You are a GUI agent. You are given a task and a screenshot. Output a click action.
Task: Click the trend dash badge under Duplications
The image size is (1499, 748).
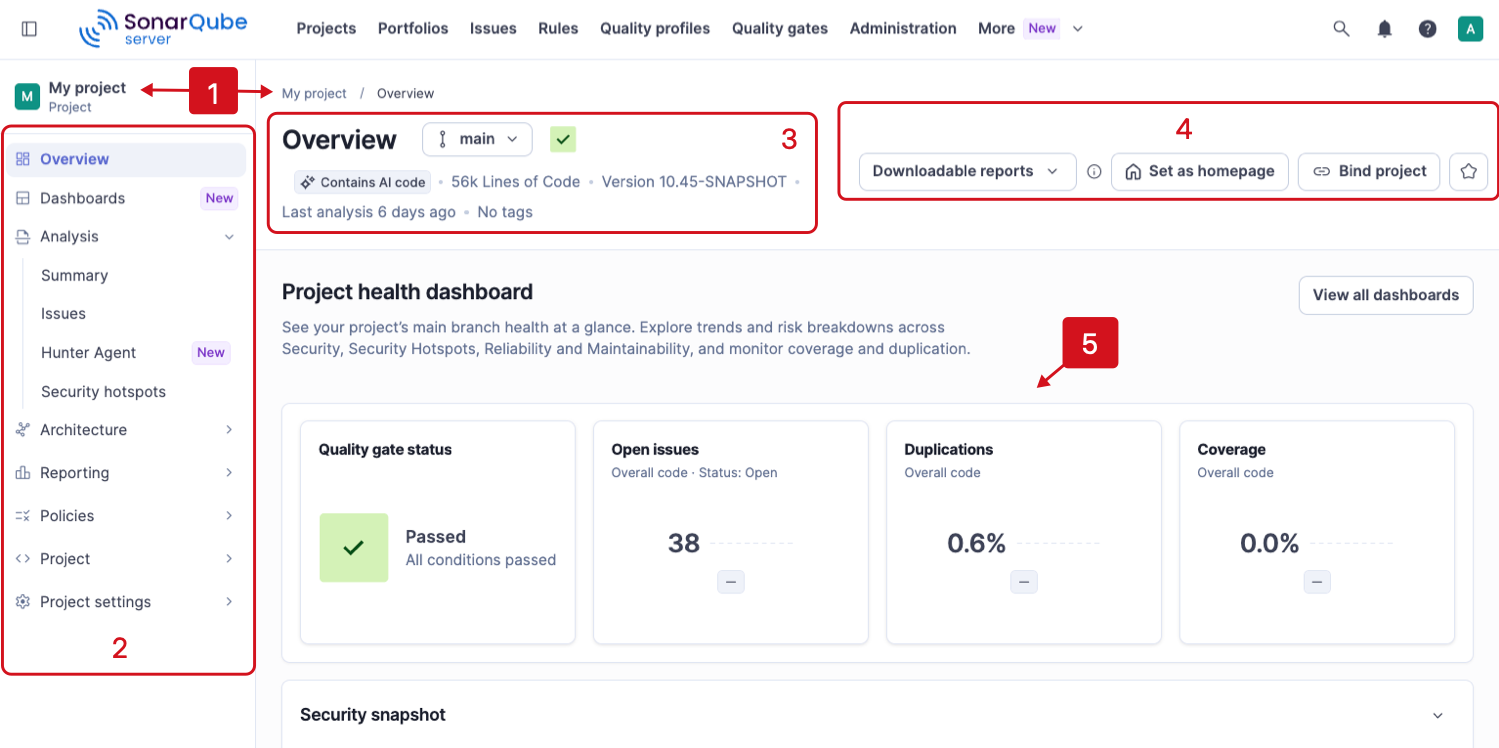click(1023, 582)
